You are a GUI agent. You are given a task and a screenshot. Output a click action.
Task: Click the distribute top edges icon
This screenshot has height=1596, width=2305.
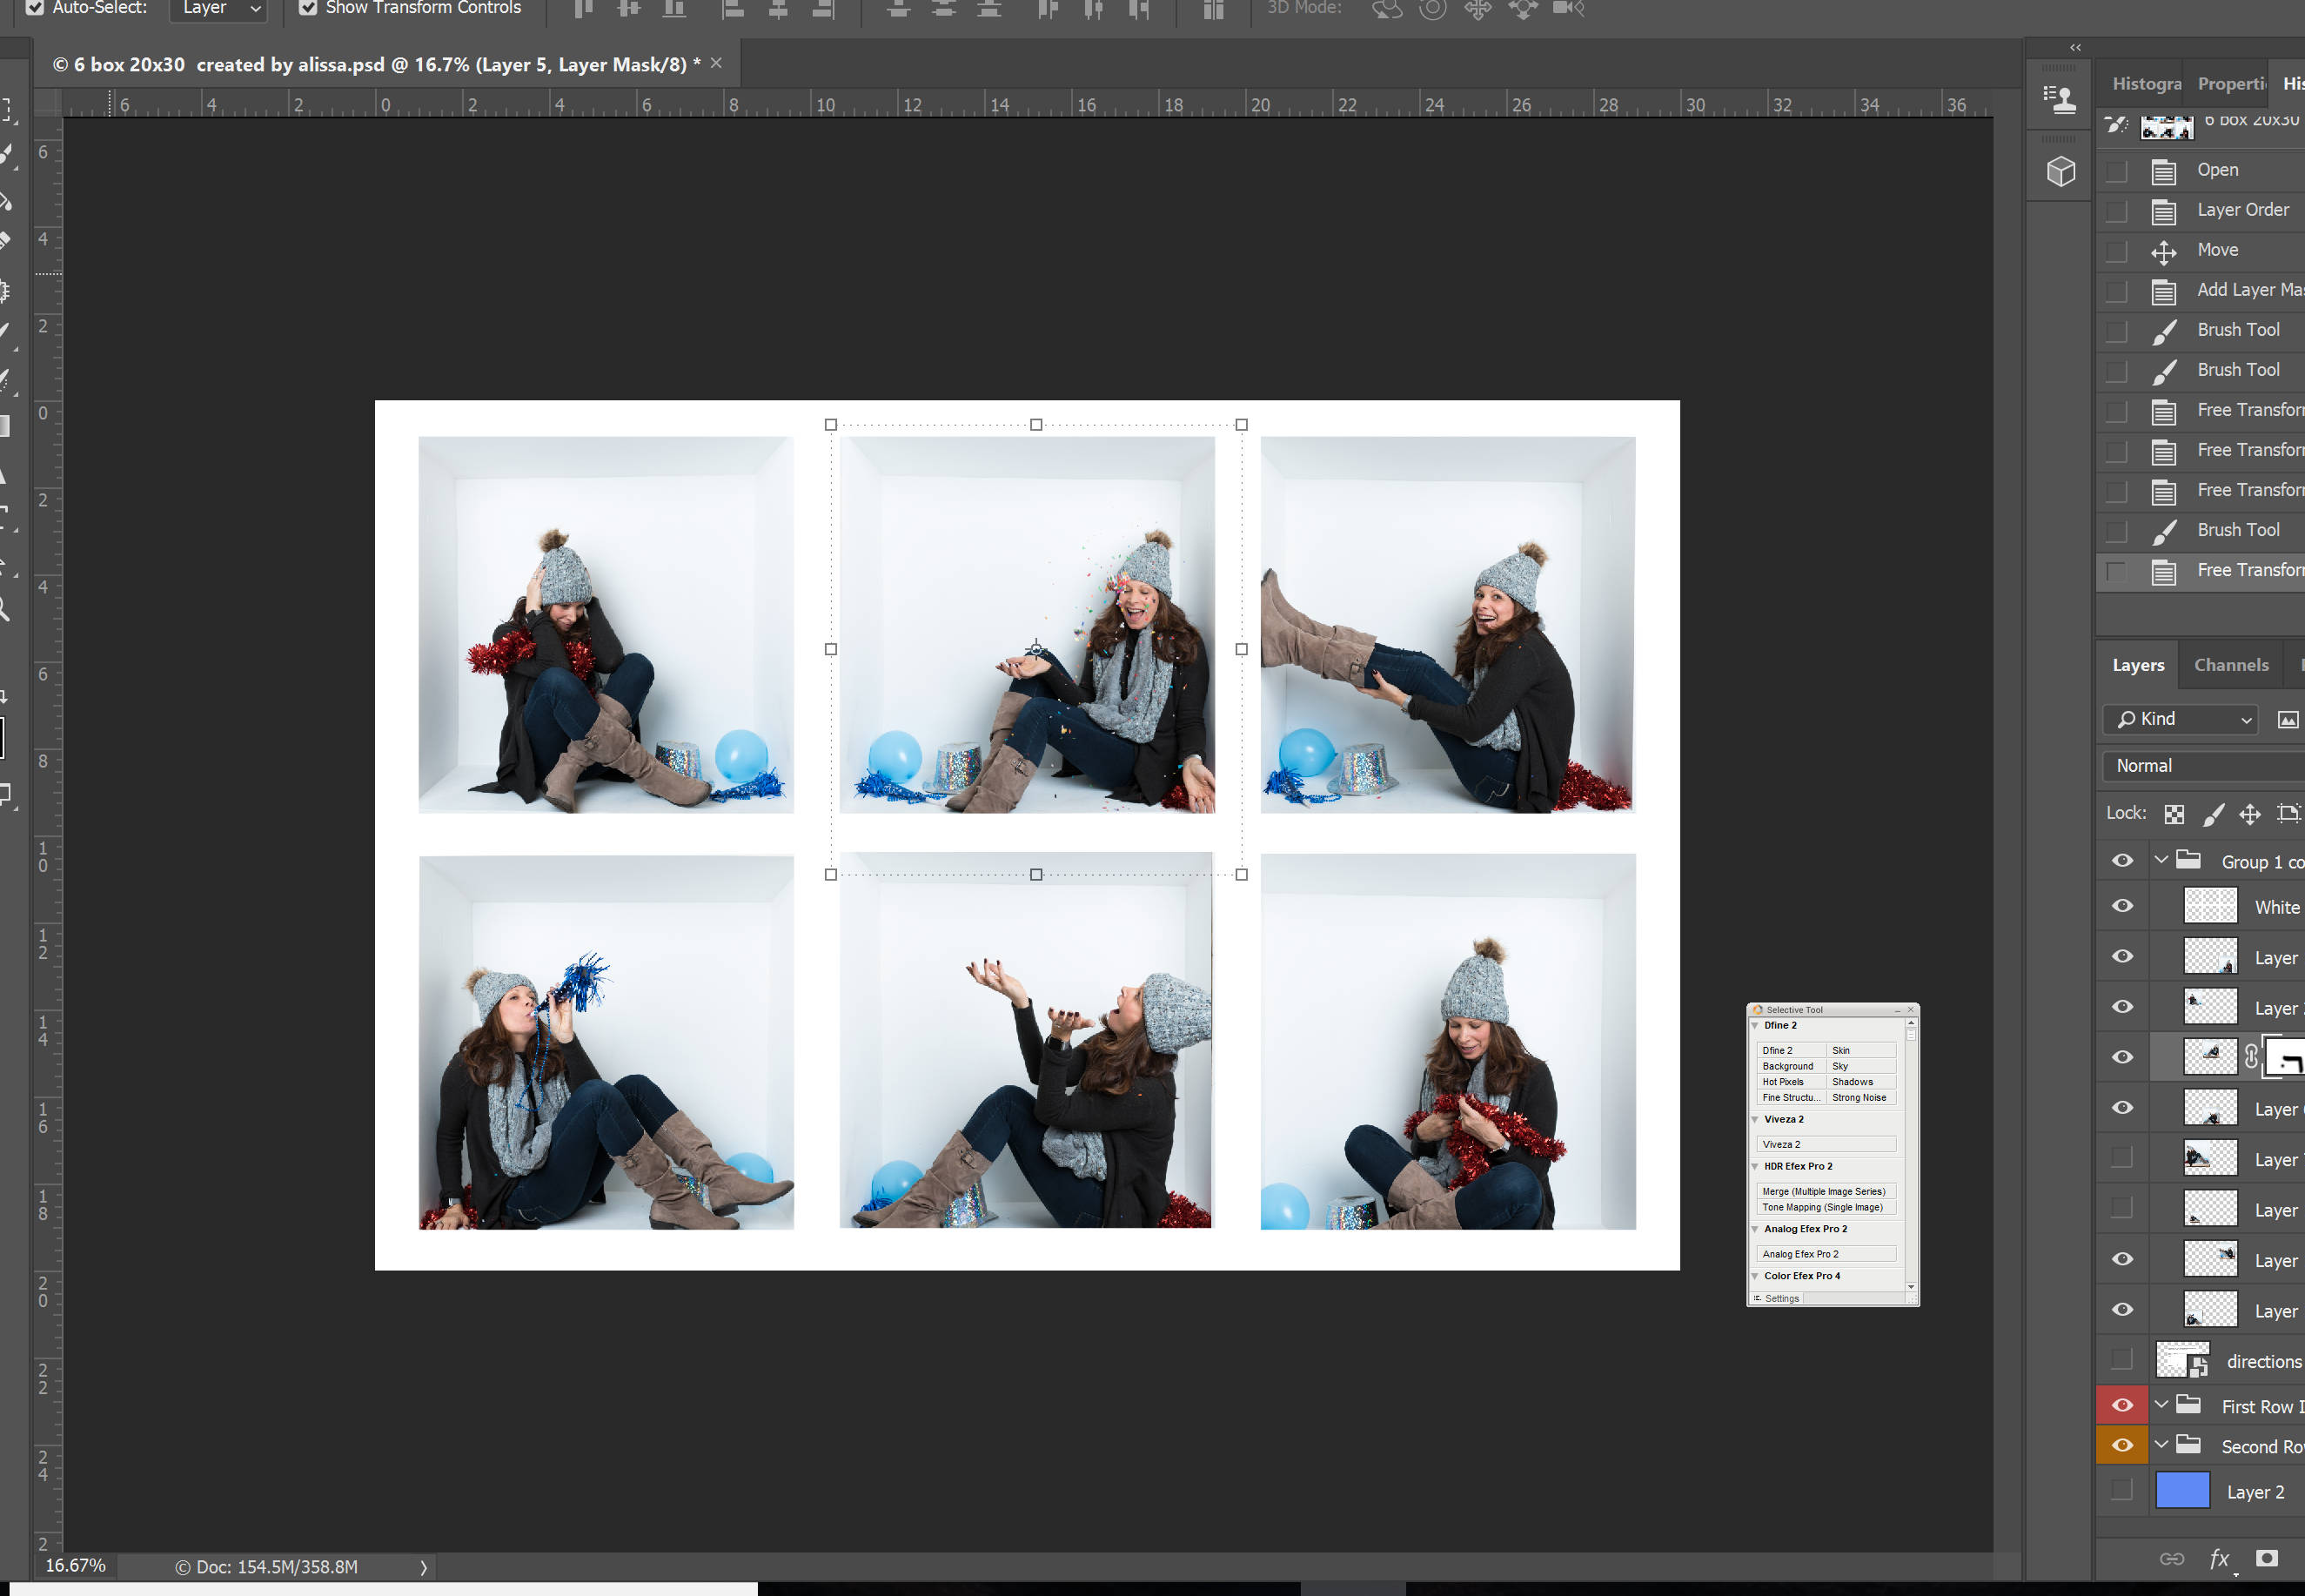pos(898,8)
